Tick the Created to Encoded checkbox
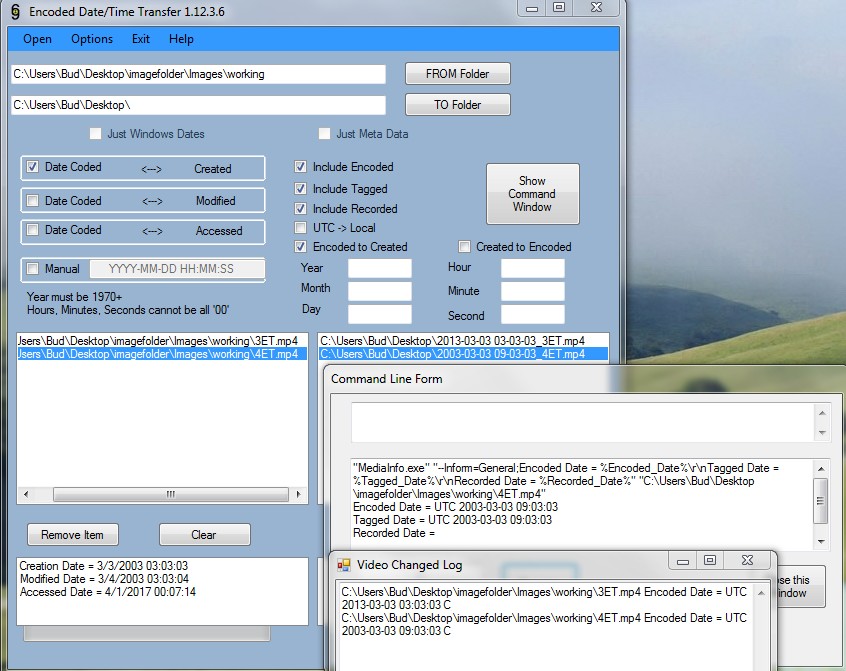 click(464, 247)
